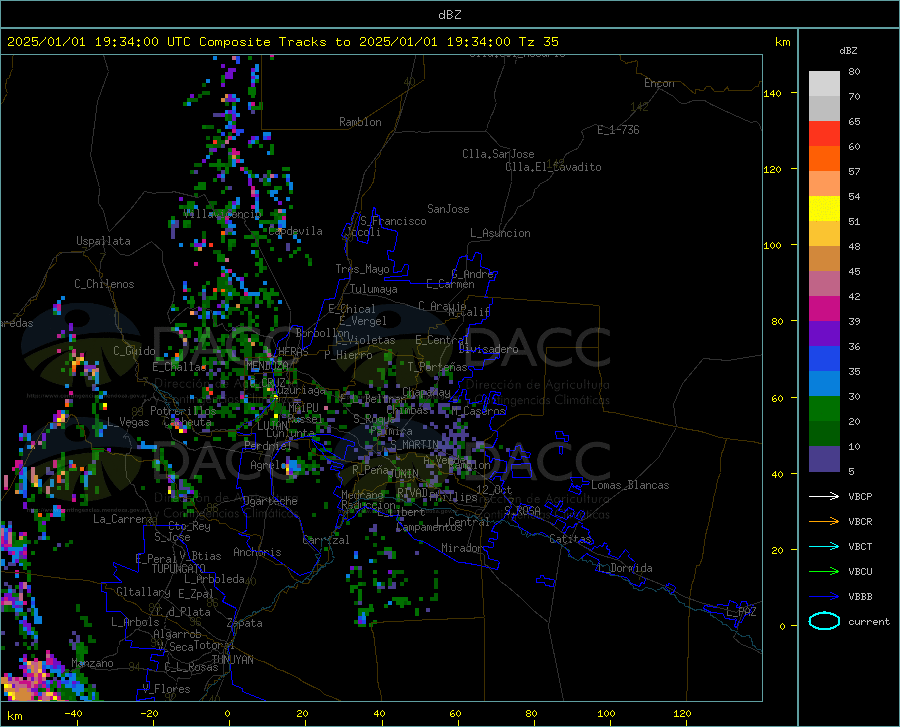The width and height of the screenshot is (900, 727).
Task: Click the La_Carrera label
Action: [x=123, y=519]
